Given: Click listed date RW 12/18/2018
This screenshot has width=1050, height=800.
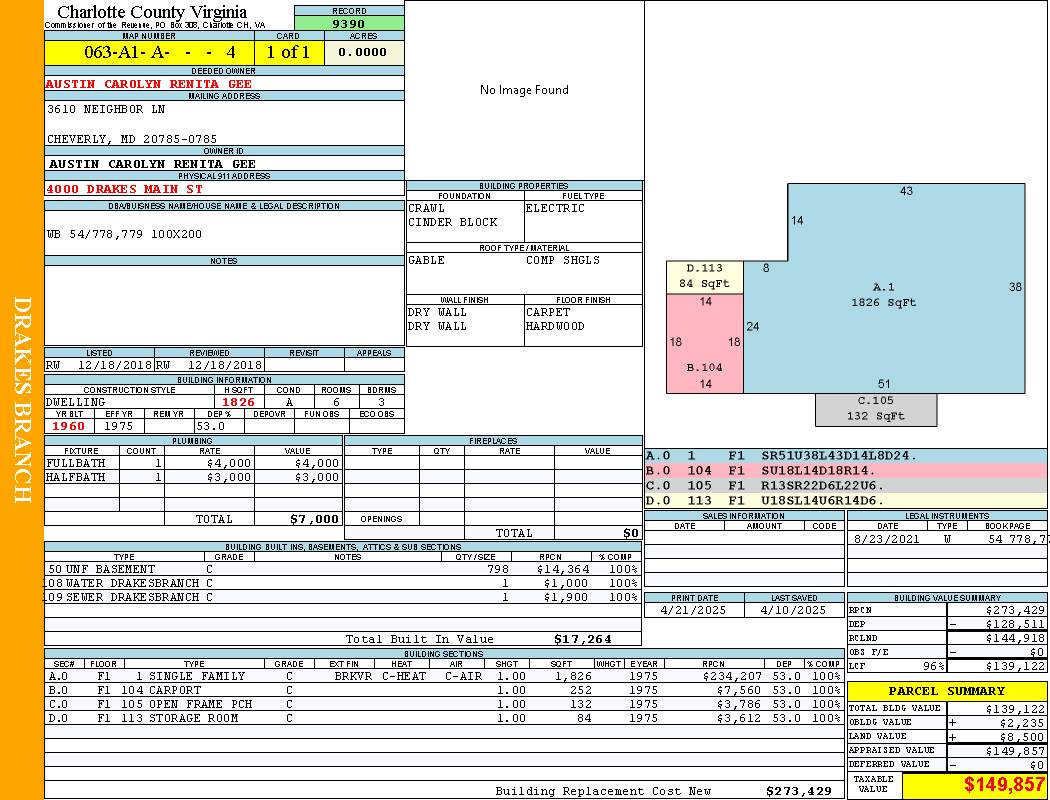Looking at the screenshot, I should click(99, 366).
